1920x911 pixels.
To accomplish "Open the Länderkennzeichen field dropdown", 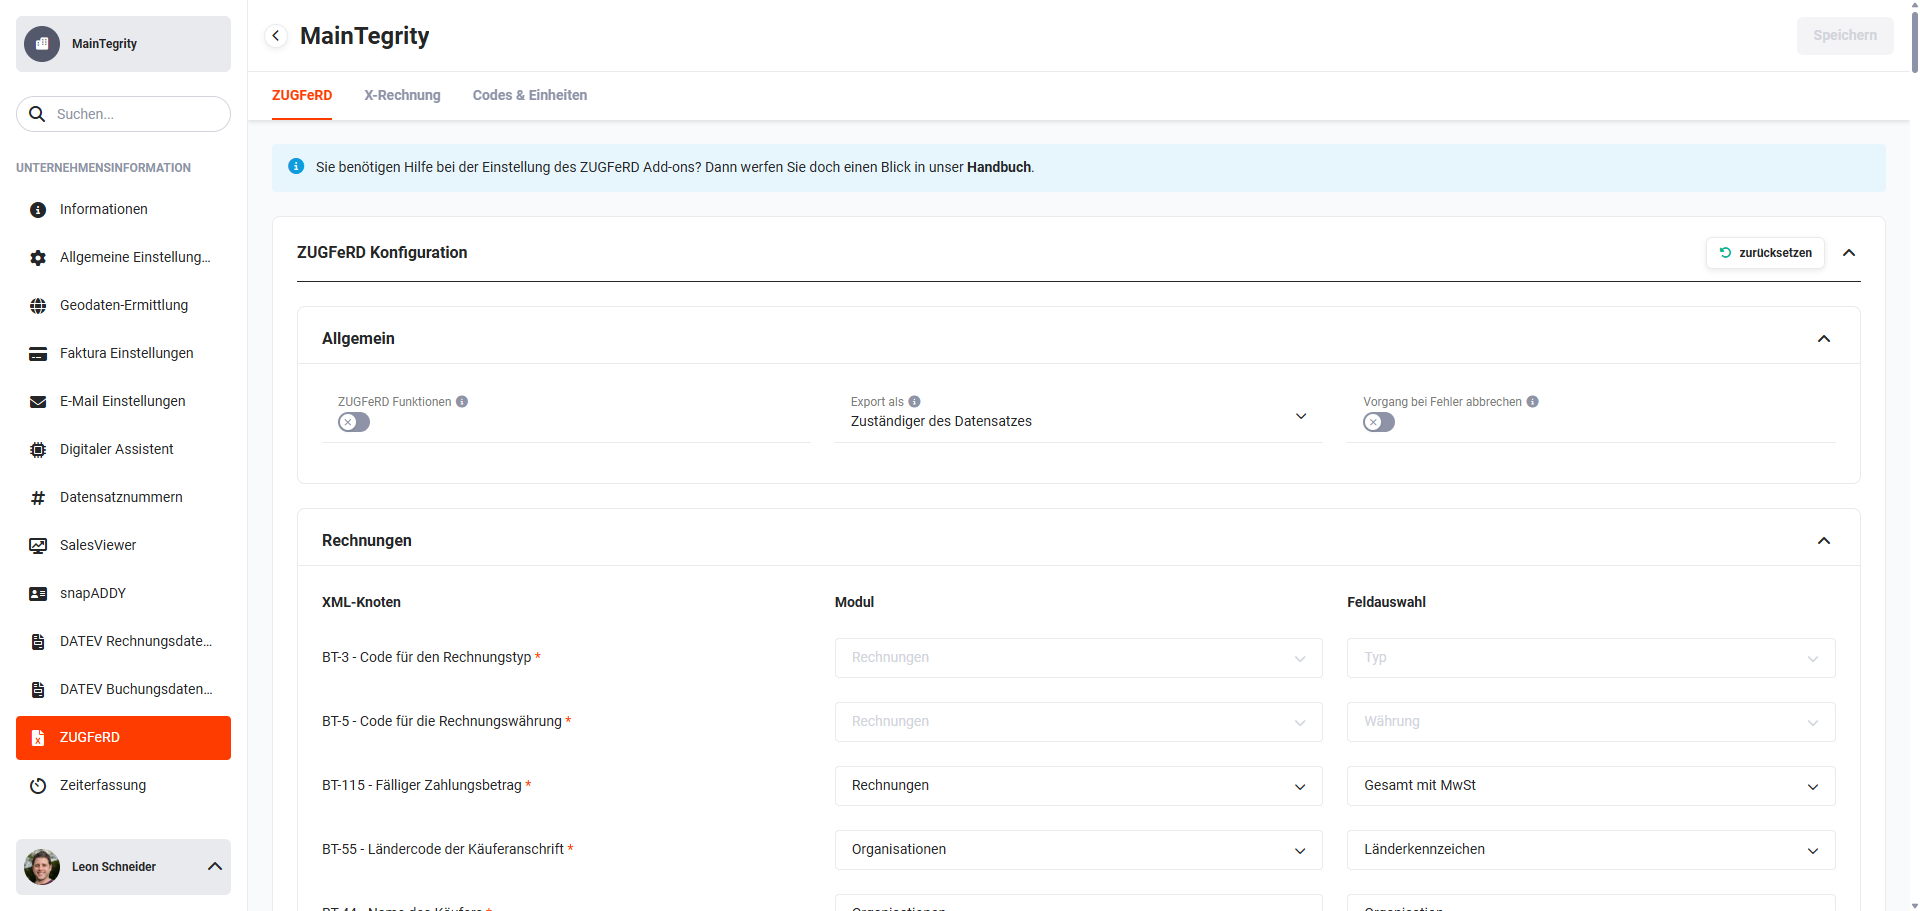I will [x=1591, y=850].
